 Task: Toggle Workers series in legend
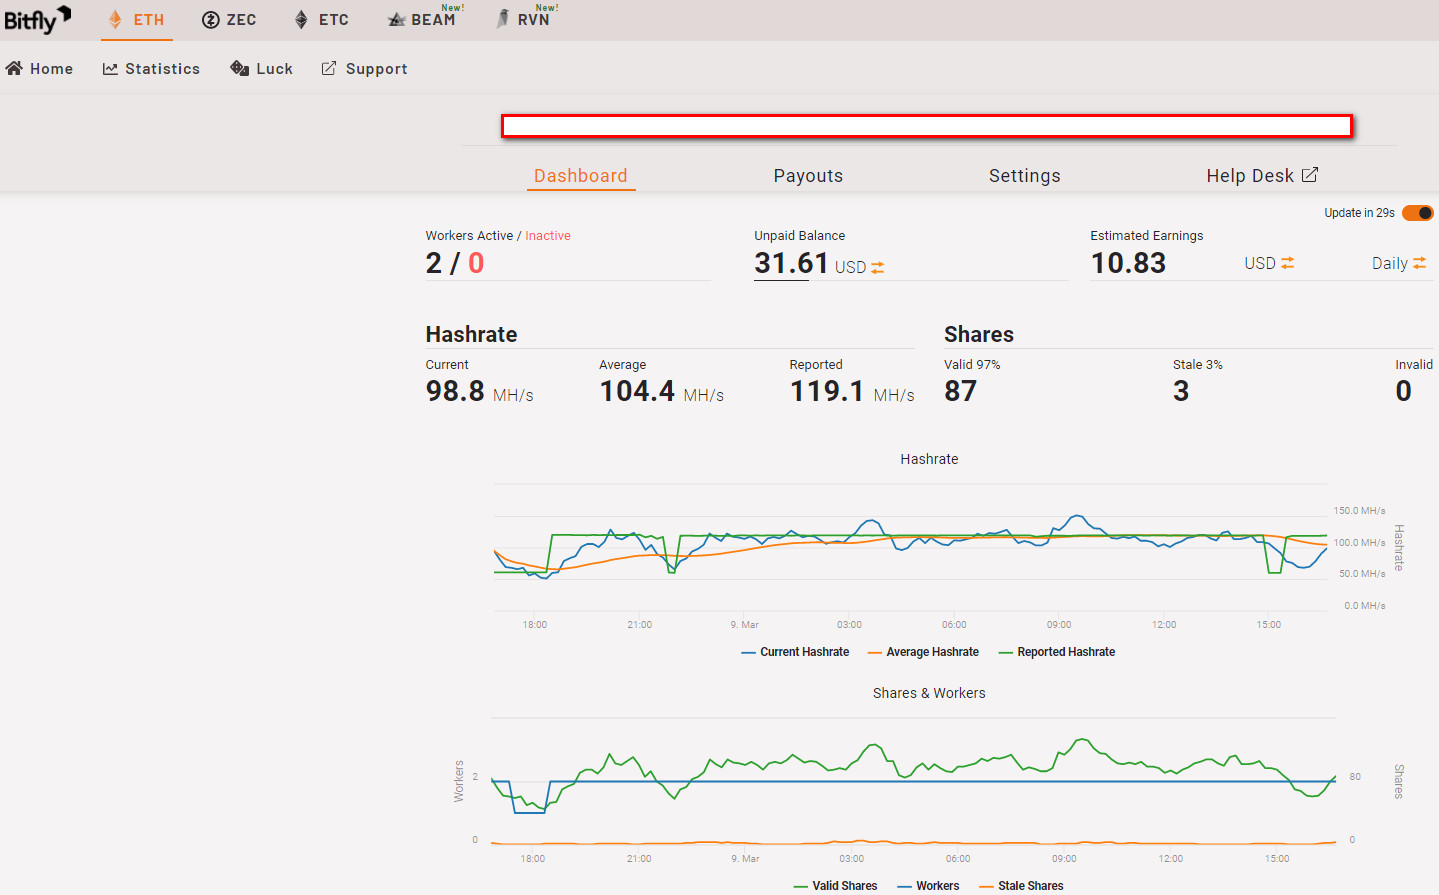pos(928,886)
